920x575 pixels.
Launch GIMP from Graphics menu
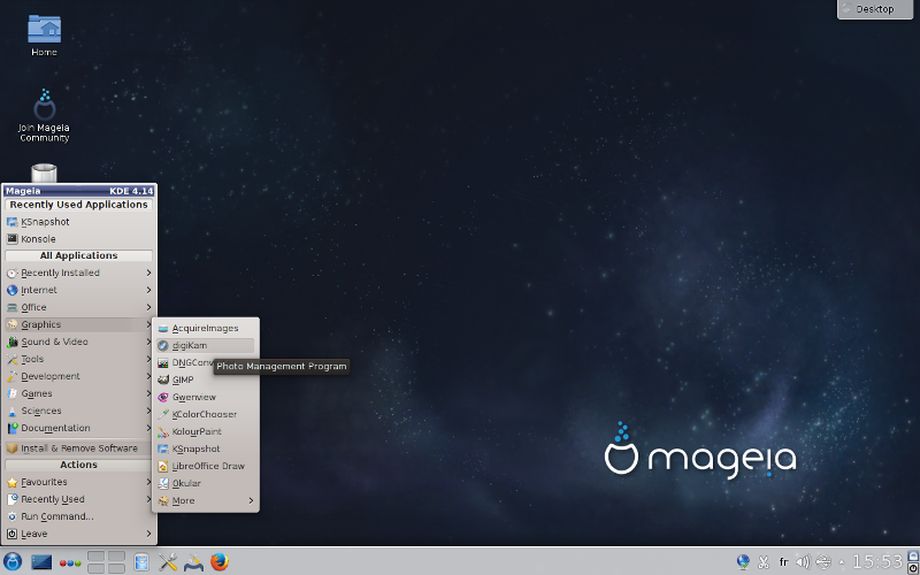click(x=183, y=380)
